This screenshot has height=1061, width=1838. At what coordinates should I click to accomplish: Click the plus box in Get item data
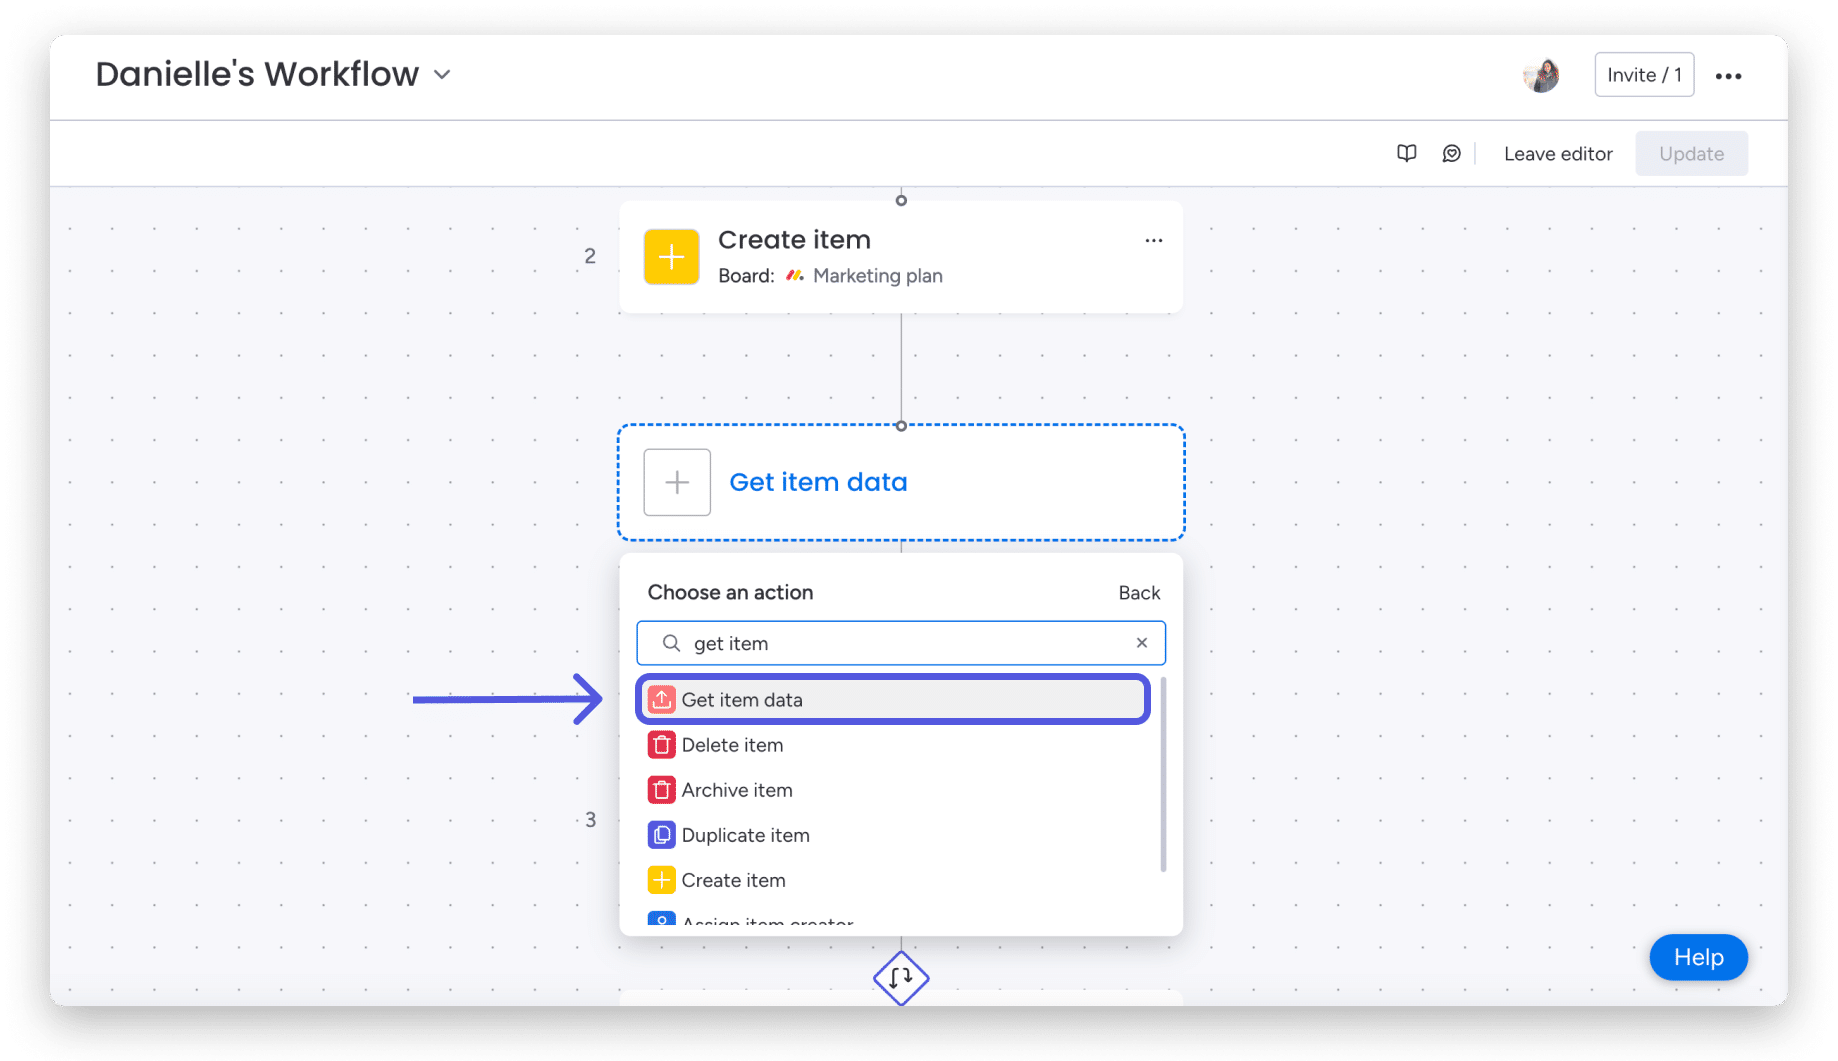pos(677,482)
